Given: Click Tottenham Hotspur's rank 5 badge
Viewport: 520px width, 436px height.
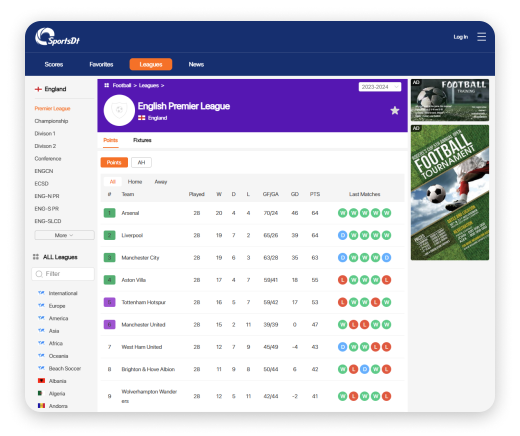Looking at the screenshot, I should point(110,302).
